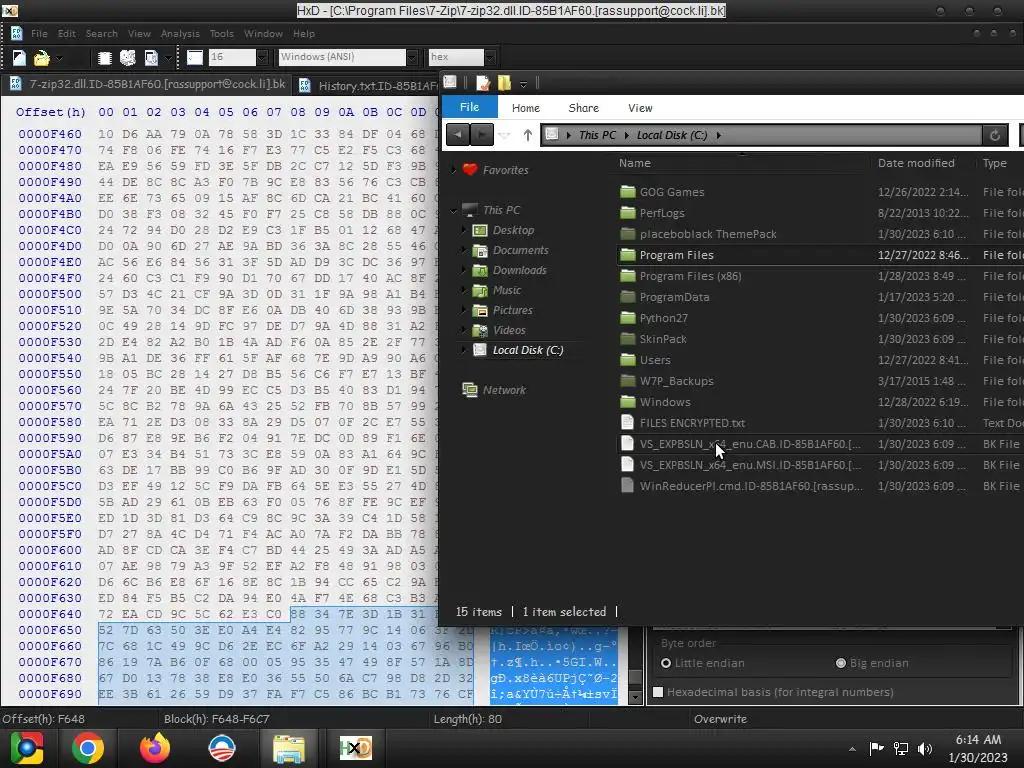Select Documents in navigation pane
1024x768 pixels.
(x=520, y=250)
